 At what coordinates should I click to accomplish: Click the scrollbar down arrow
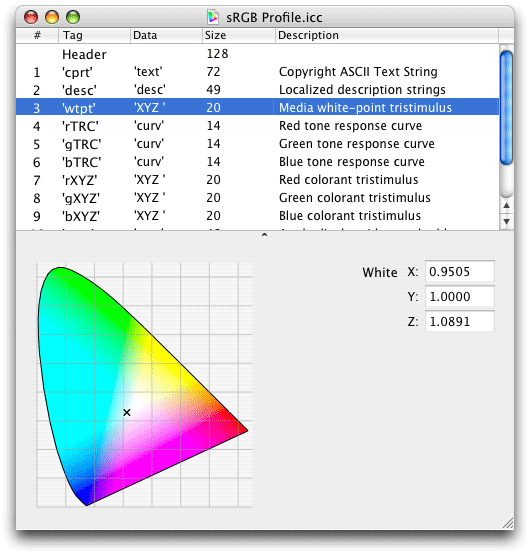pos(506,221)
